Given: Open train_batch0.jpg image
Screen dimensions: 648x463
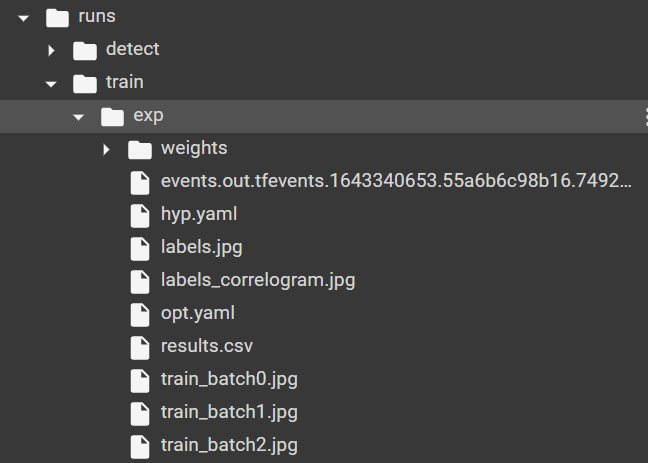Looking at the screenshot, I should point(229,379).
